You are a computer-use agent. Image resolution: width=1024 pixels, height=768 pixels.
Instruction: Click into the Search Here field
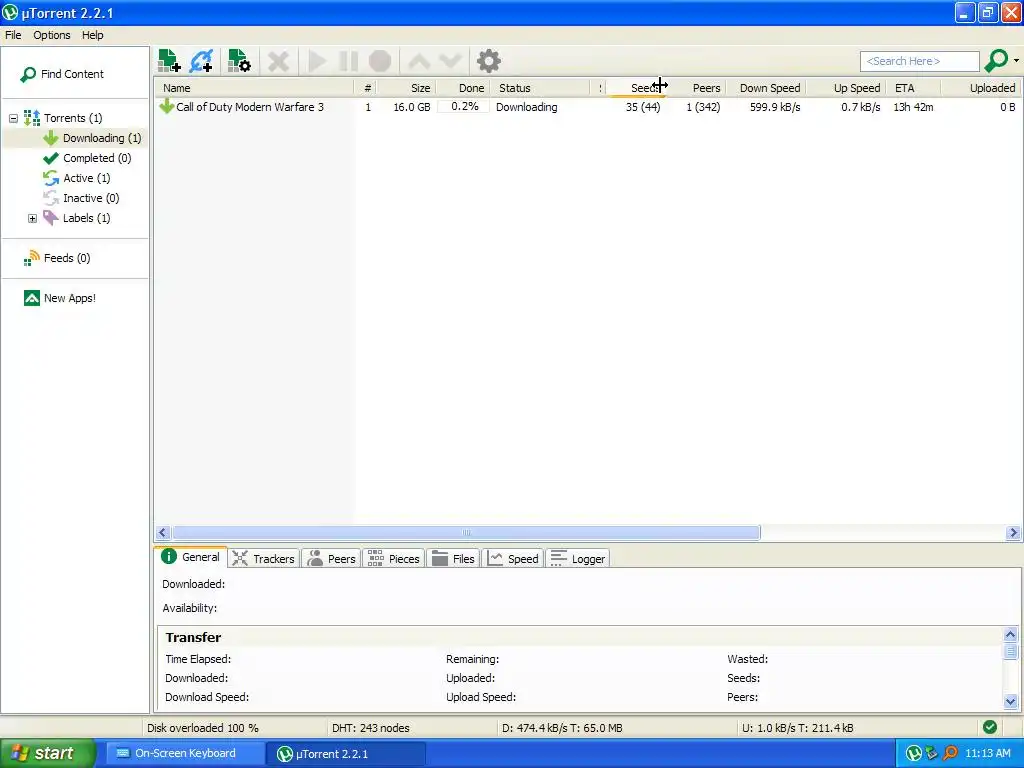[920, 61]
